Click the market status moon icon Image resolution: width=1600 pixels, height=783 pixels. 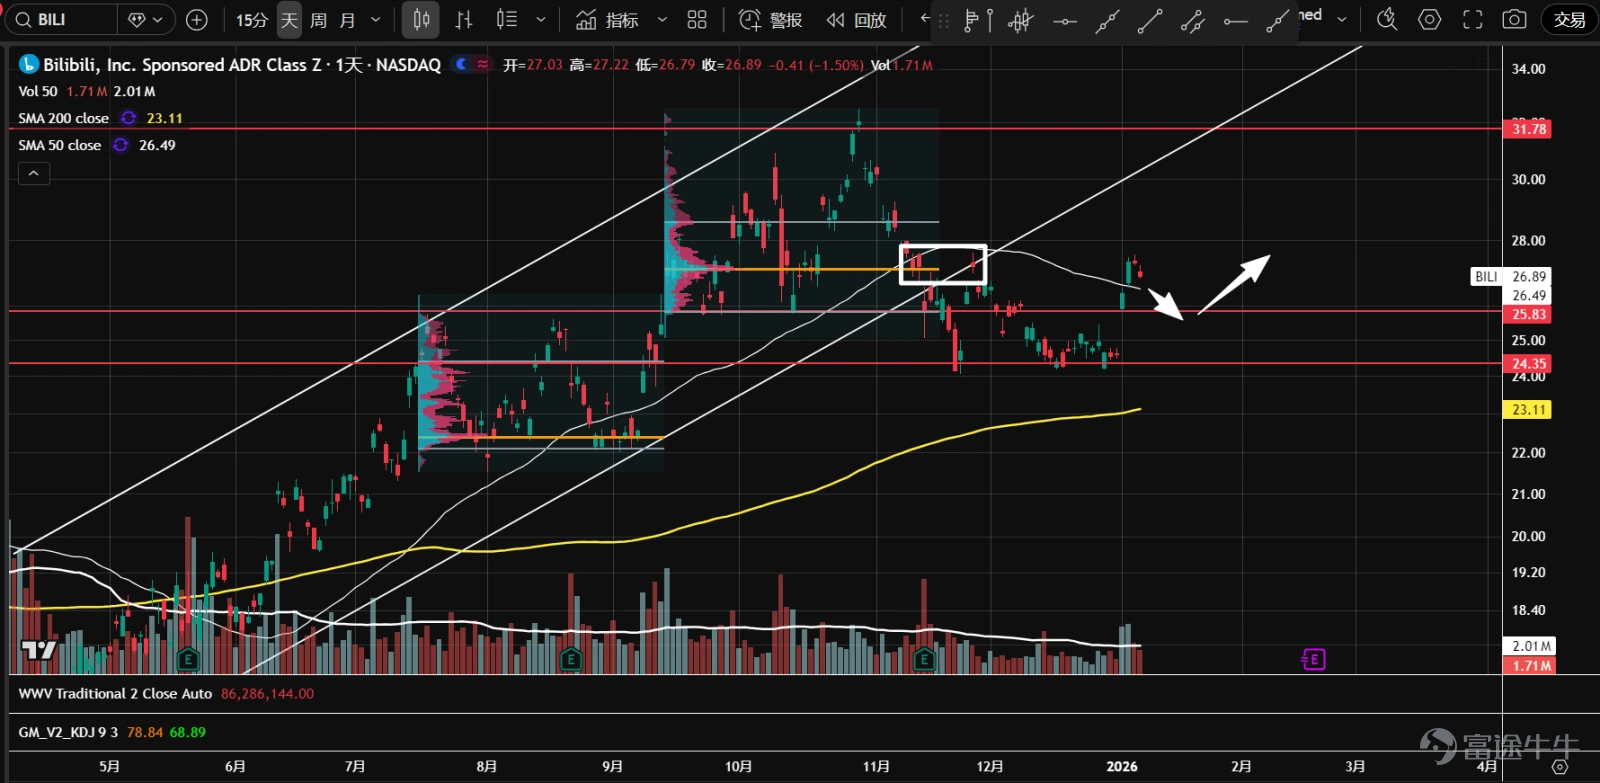(461, 64)
